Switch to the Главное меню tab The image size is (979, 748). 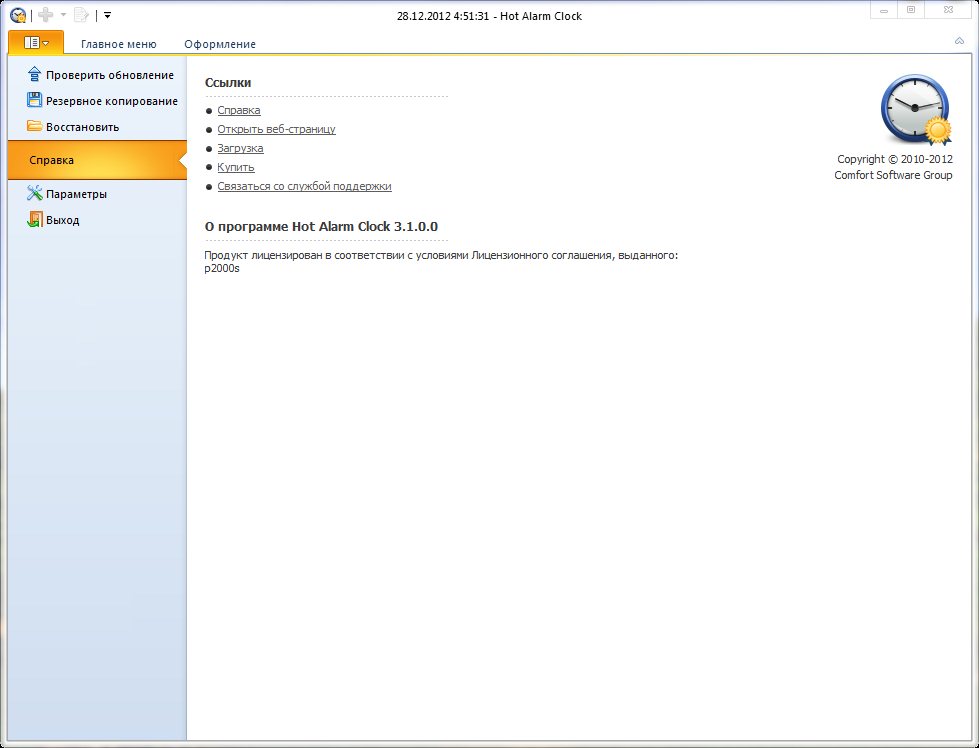coord(119,44)
